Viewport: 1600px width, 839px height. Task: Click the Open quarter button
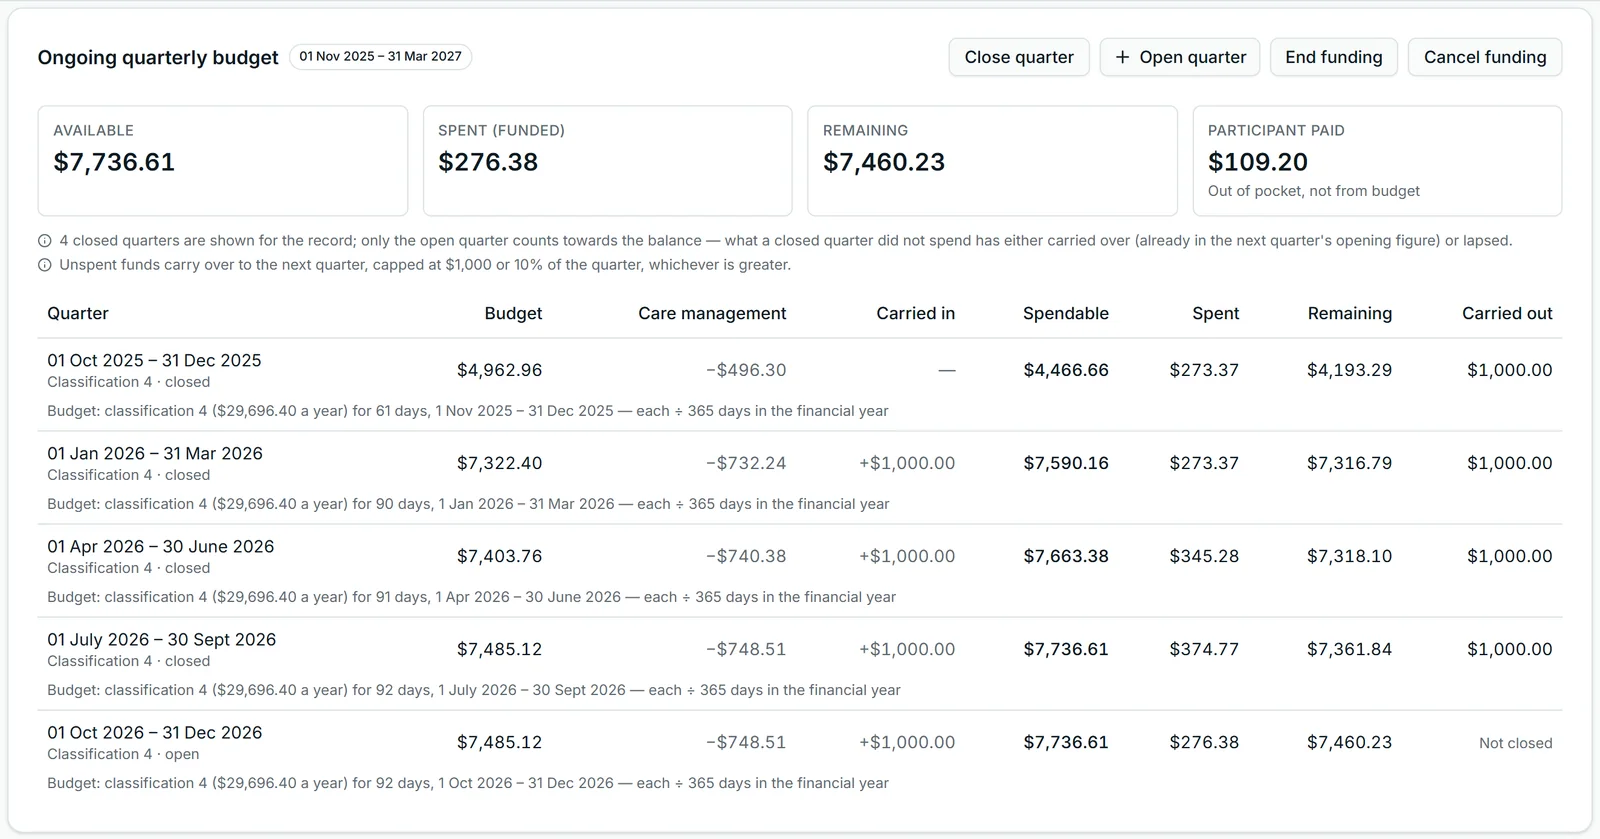(1180, 57)
